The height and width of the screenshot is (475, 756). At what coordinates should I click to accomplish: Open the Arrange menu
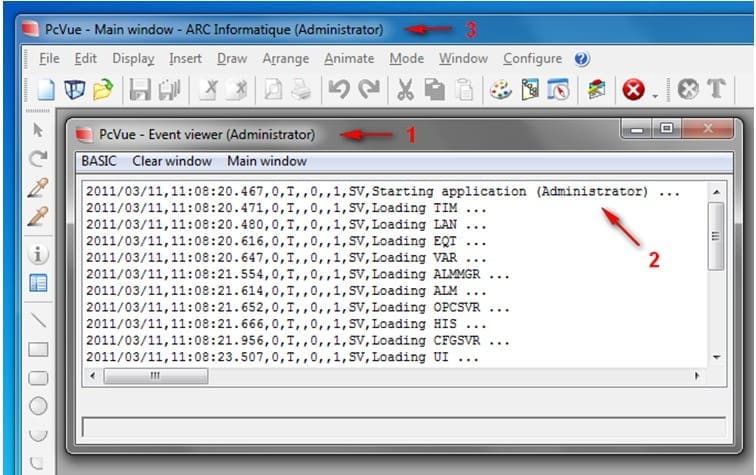[285, 58]
